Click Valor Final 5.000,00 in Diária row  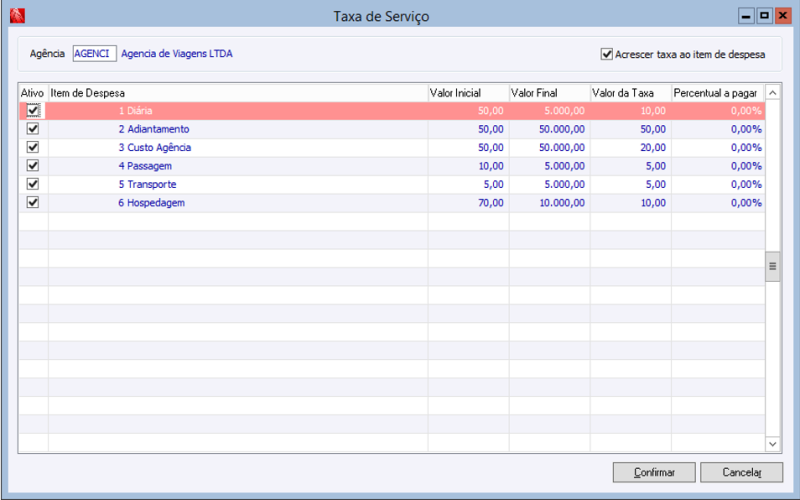[x=564, y=111]
